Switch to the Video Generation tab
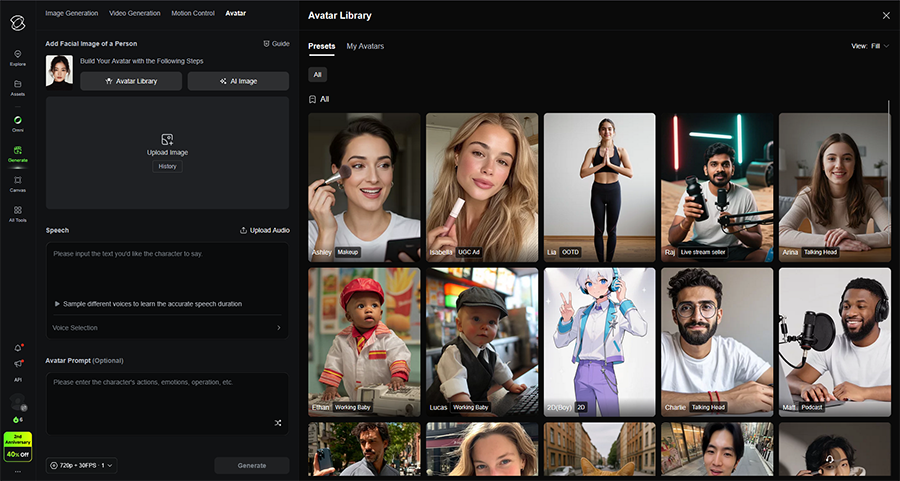 coord(135,13)
